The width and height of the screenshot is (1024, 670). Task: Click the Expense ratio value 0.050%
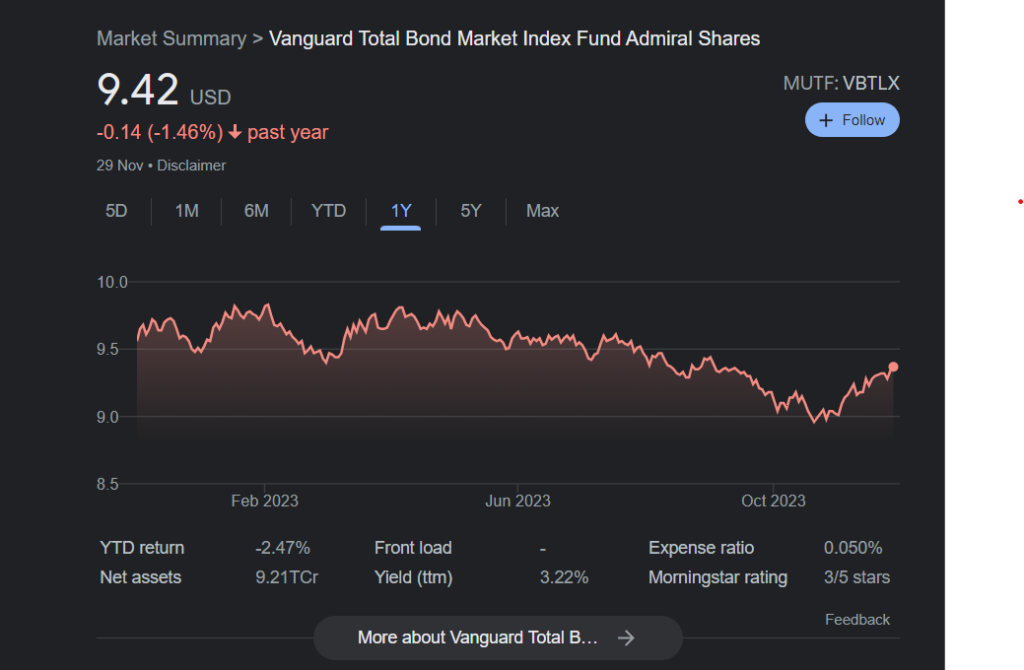tap(853, 548)
